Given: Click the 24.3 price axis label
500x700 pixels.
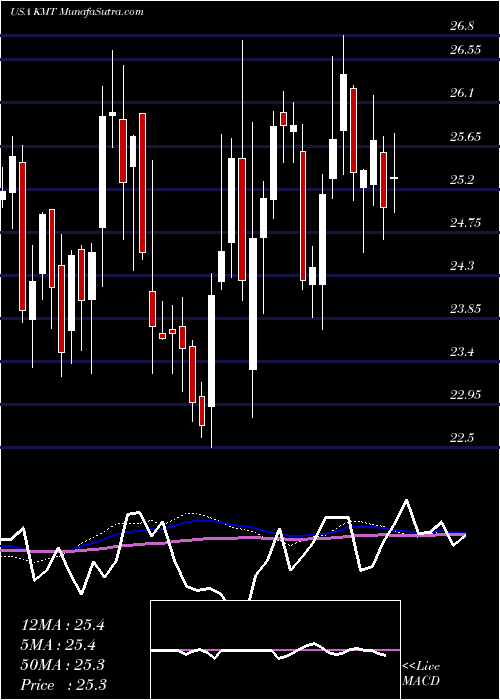Looking at the screenshot, I should pyautogui.click(x=464, y=267).
